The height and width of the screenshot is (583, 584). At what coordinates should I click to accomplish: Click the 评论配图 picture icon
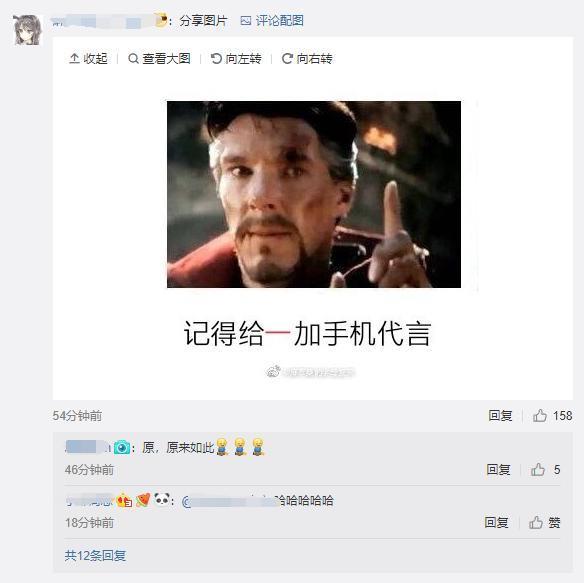point(245,20)
